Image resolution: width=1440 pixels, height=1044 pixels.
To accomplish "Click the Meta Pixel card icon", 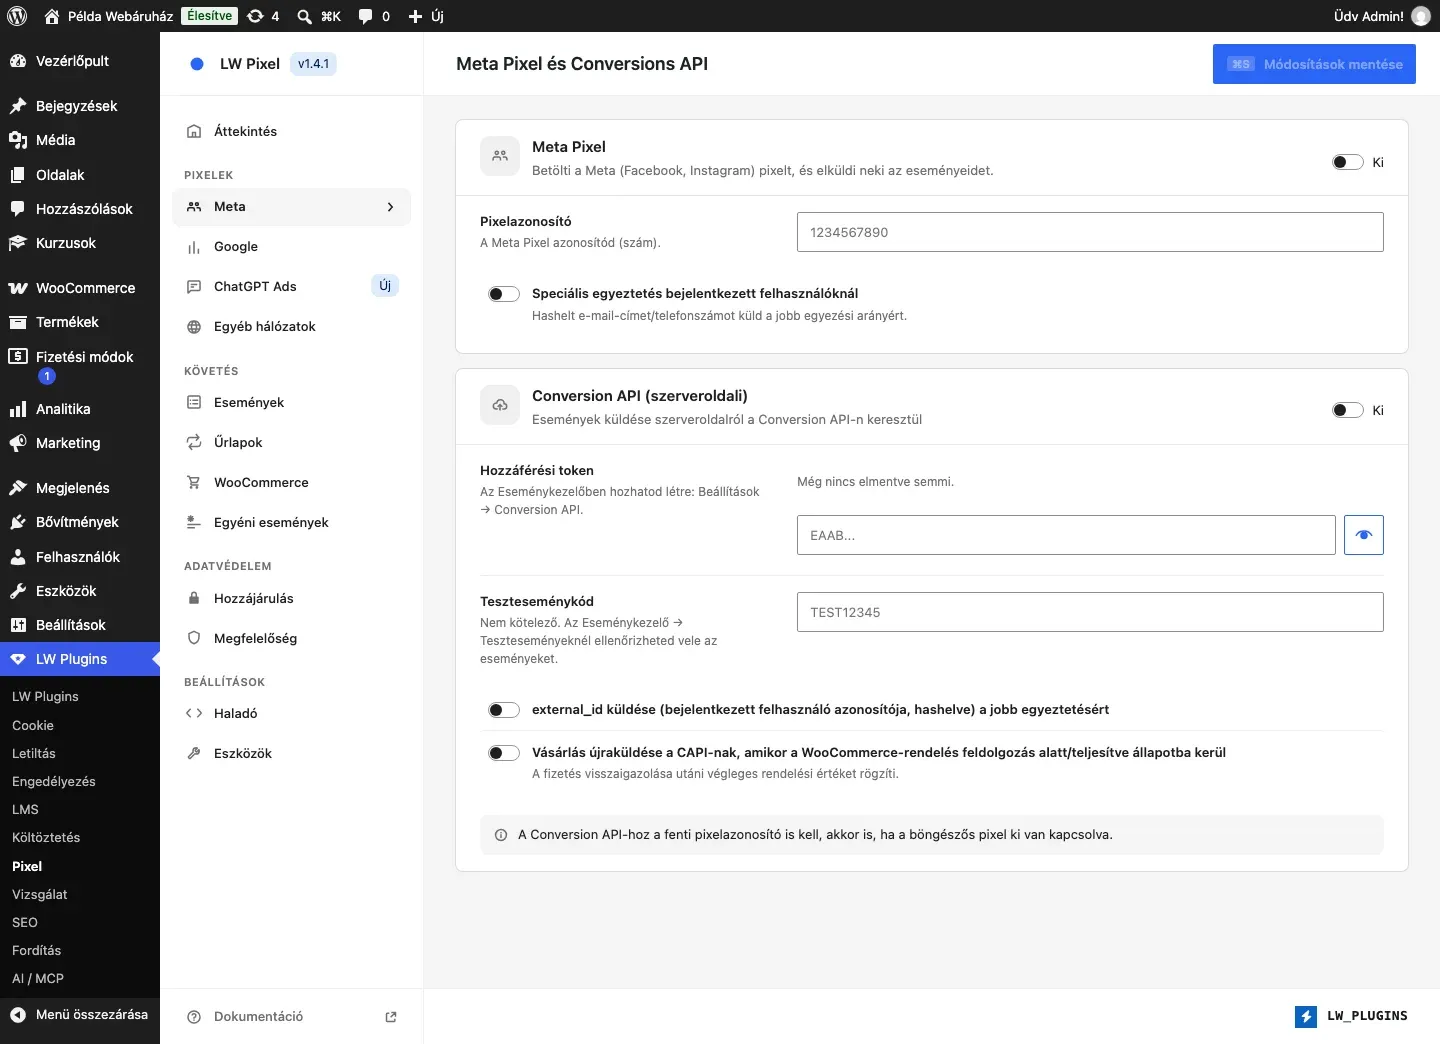I will (500, 156).
